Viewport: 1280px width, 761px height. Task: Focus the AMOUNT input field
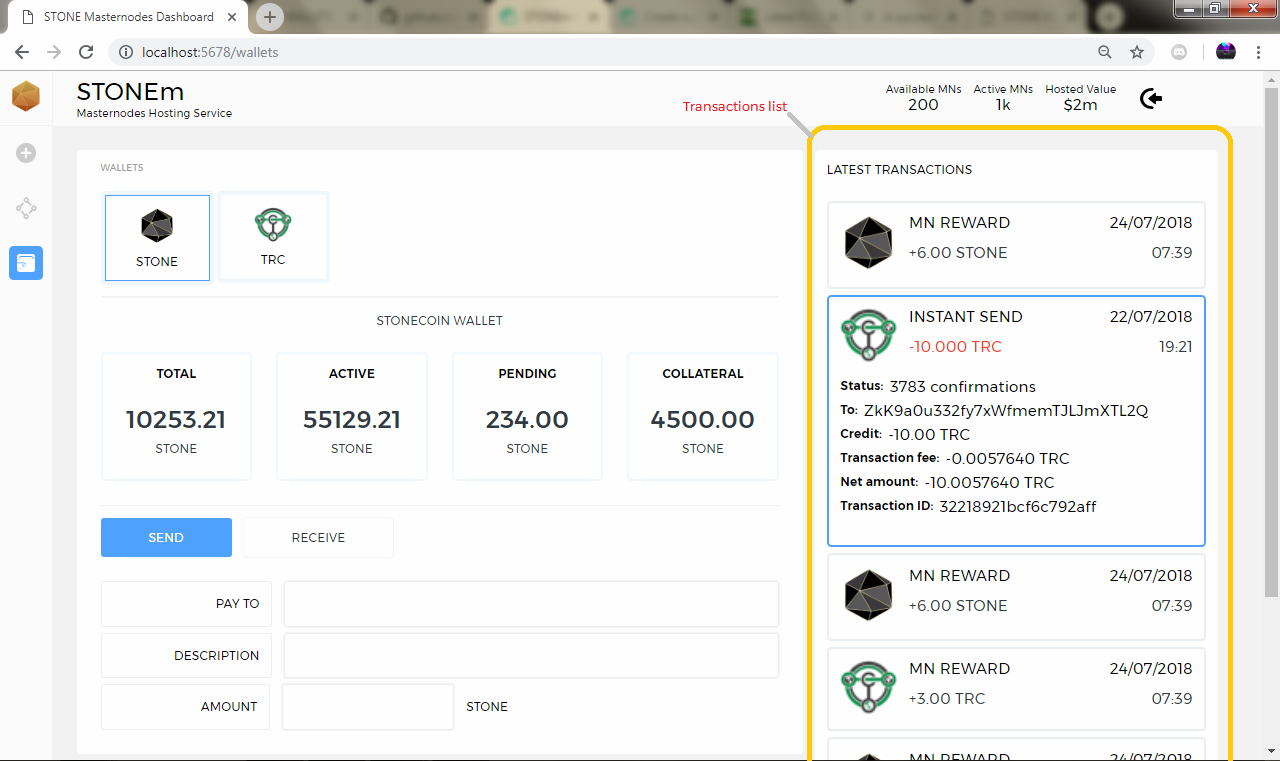coord(368,707)
